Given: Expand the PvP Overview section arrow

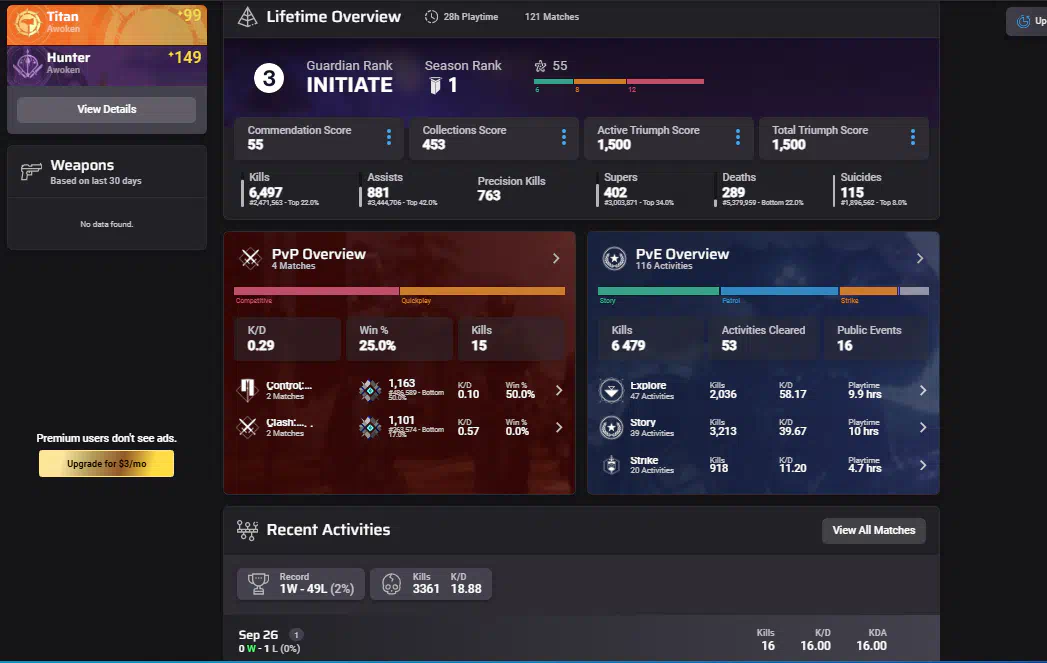Looking at the screenshot, I should pyautogui.click(x=556, y=259).
